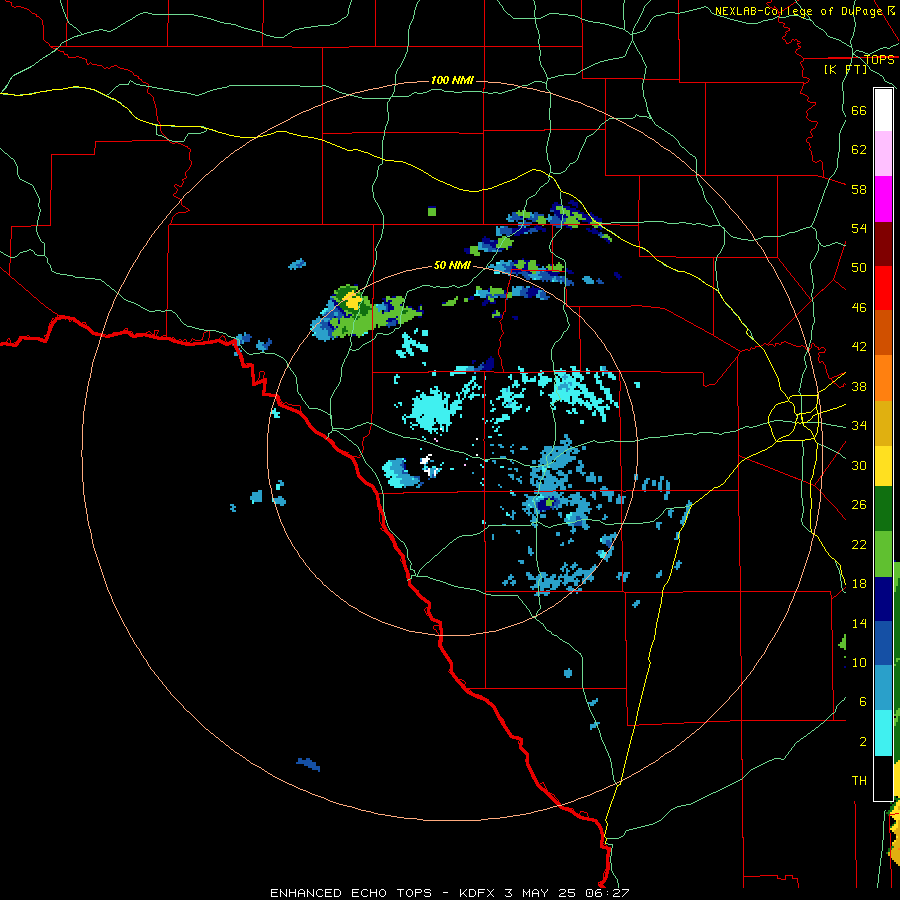Image resolution: width=900 pixels, height=900 pixels.
Task: Click the ENHANCED ECHO TOPS caption
Action: coord(351,893)
